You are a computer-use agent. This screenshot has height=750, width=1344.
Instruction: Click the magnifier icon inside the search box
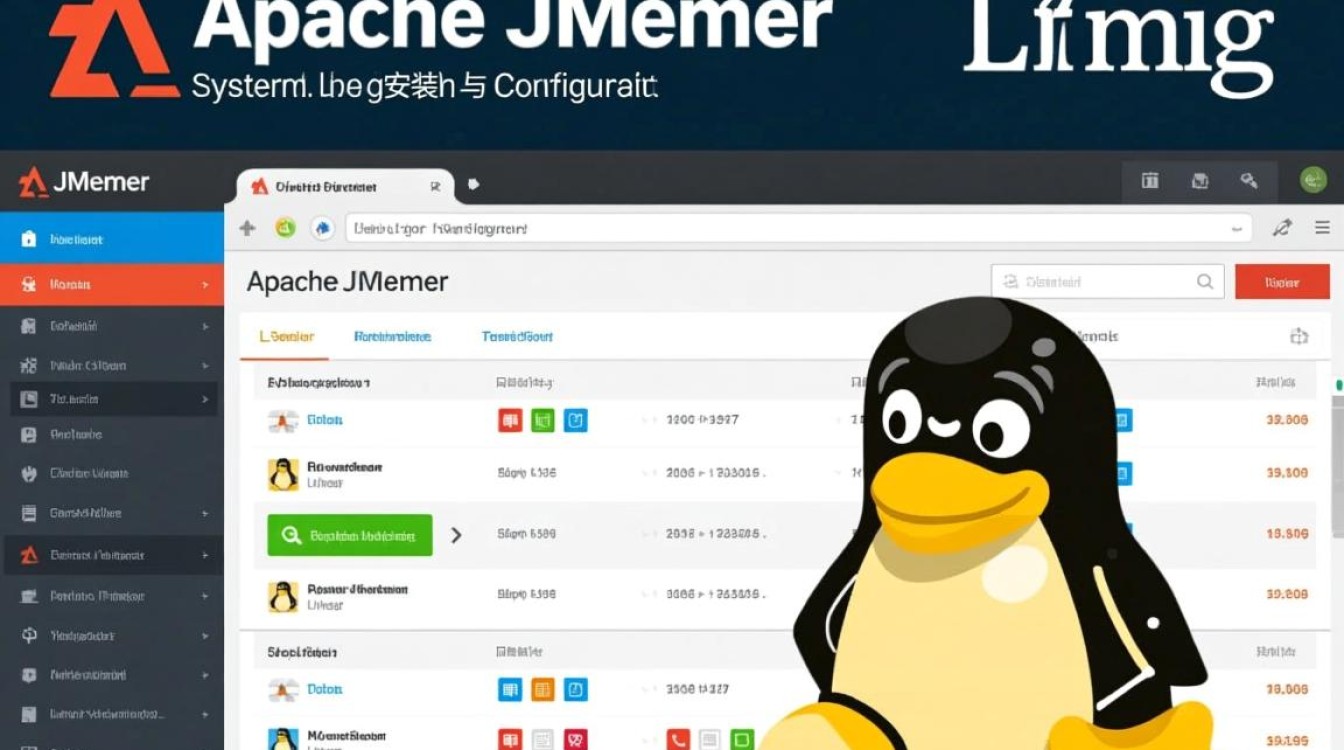[1205, 281]
